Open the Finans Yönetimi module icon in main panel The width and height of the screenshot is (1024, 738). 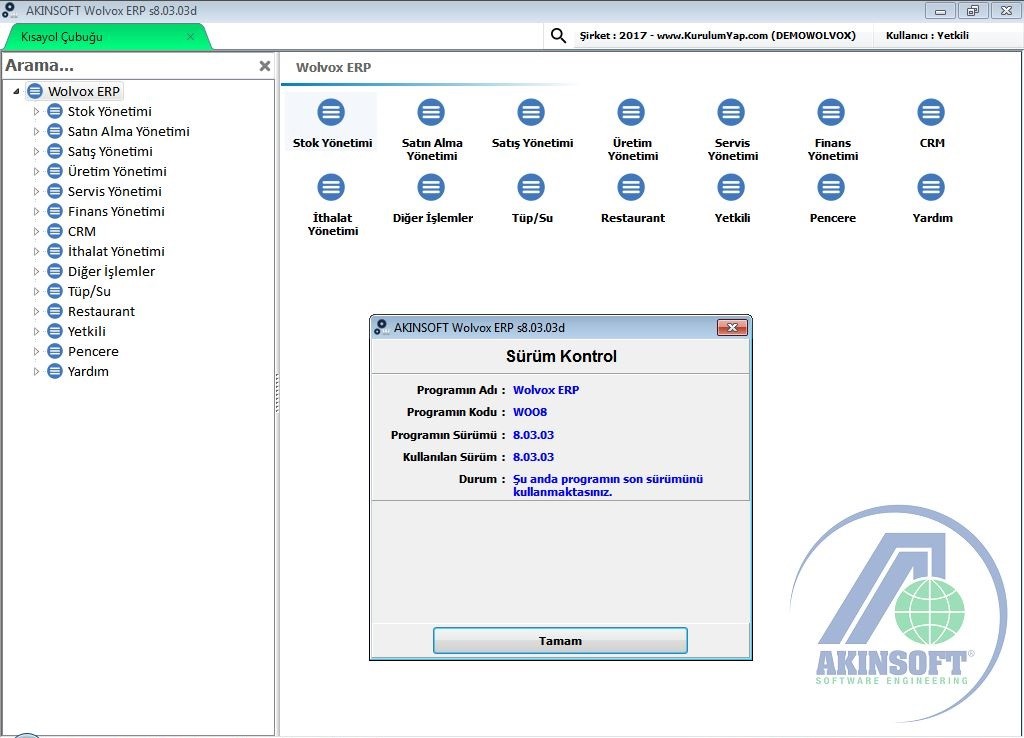tap(831, 112)
